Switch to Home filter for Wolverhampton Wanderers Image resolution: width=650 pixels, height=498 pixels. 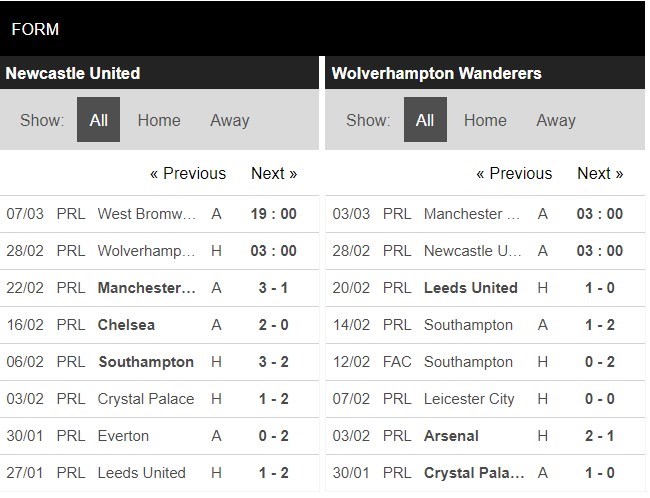click(485, 120)
